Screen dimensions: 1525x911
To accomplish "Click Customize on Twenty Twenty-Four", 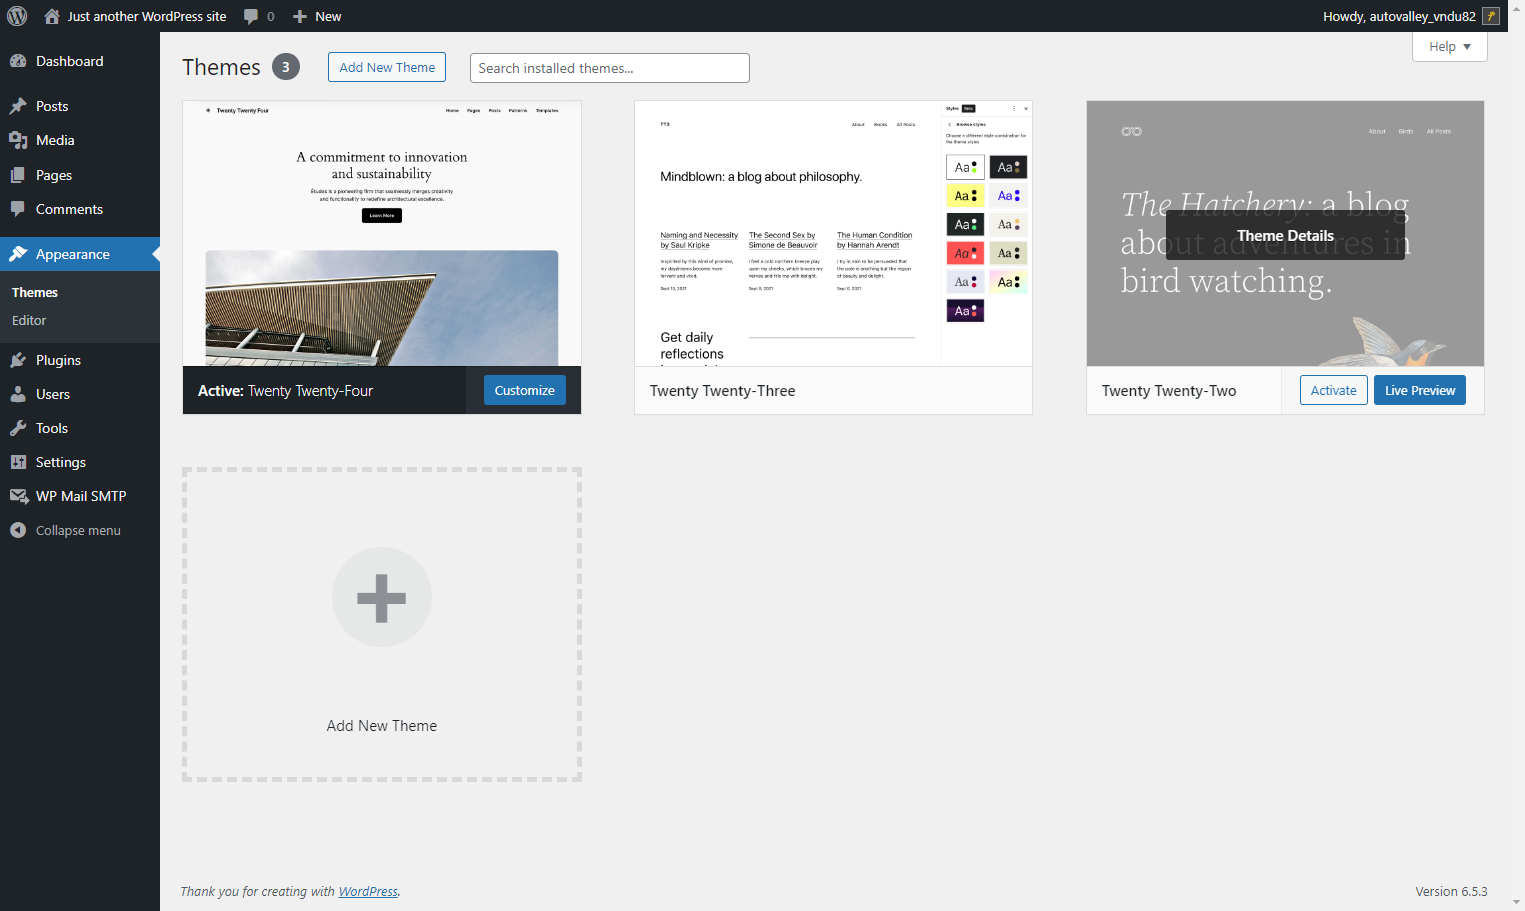I will coord(525,390).
